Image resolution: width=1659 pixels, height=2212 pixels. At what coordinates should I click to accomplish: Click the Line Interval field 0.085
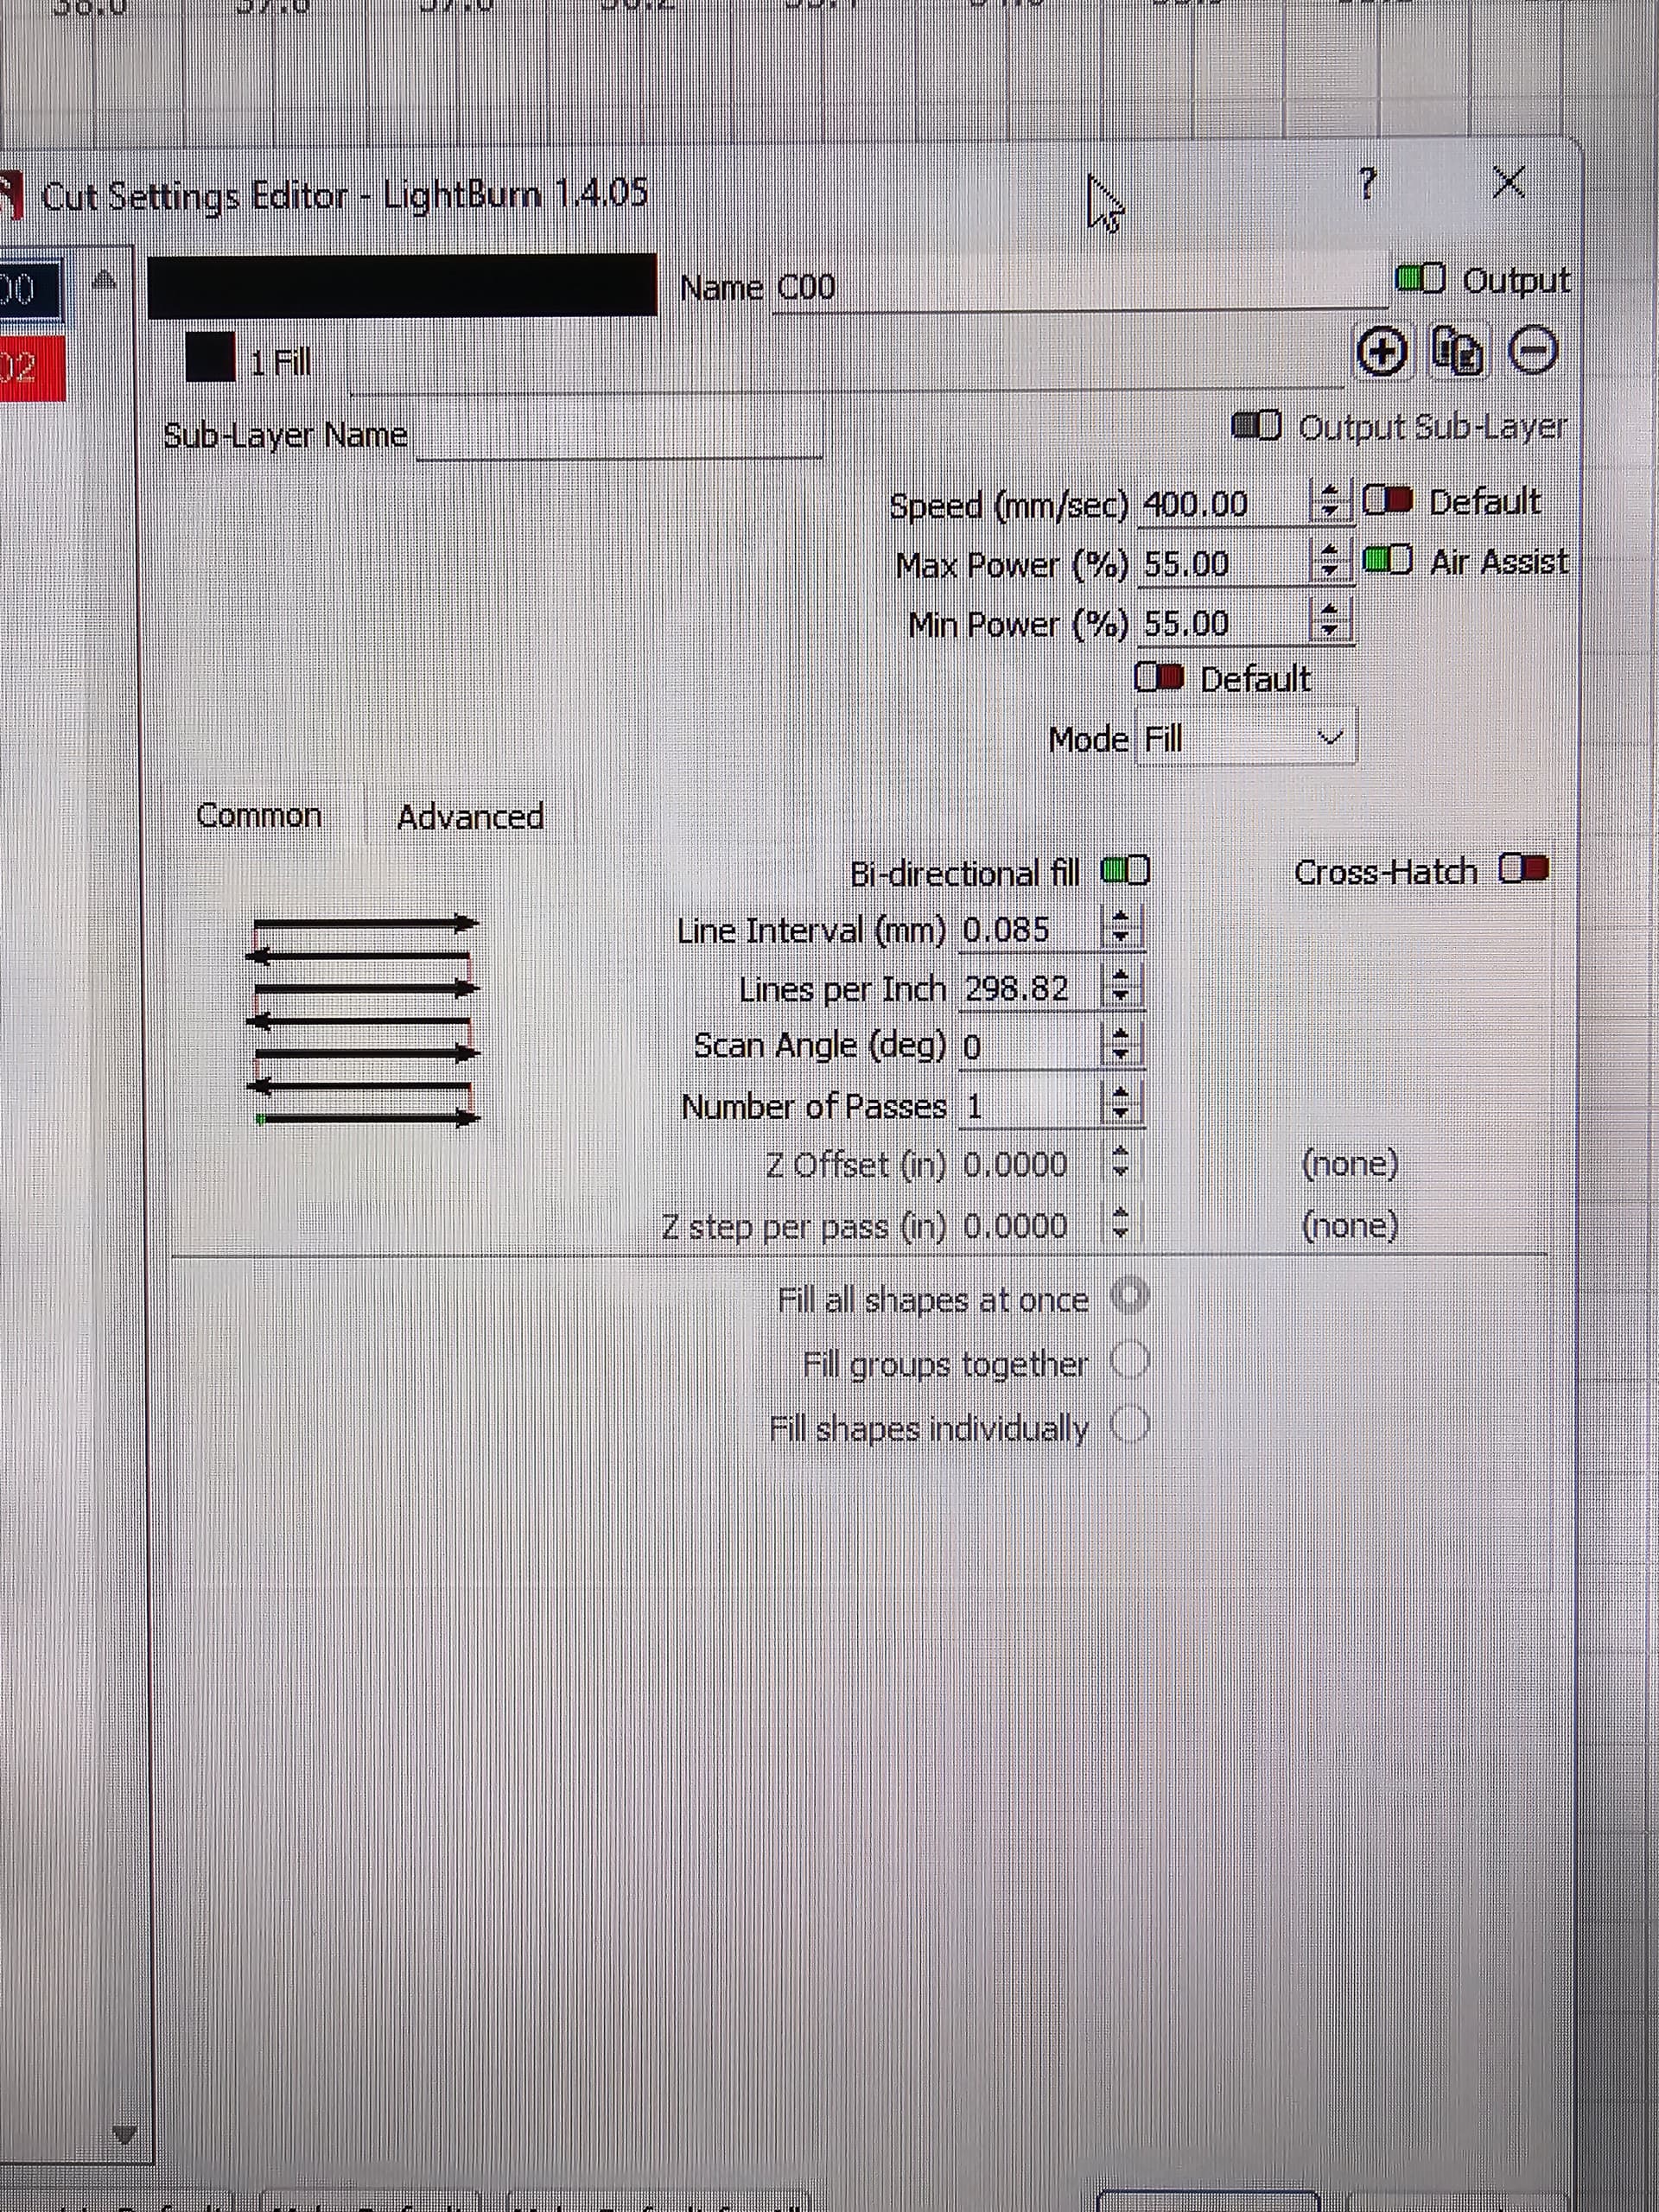1028,930
